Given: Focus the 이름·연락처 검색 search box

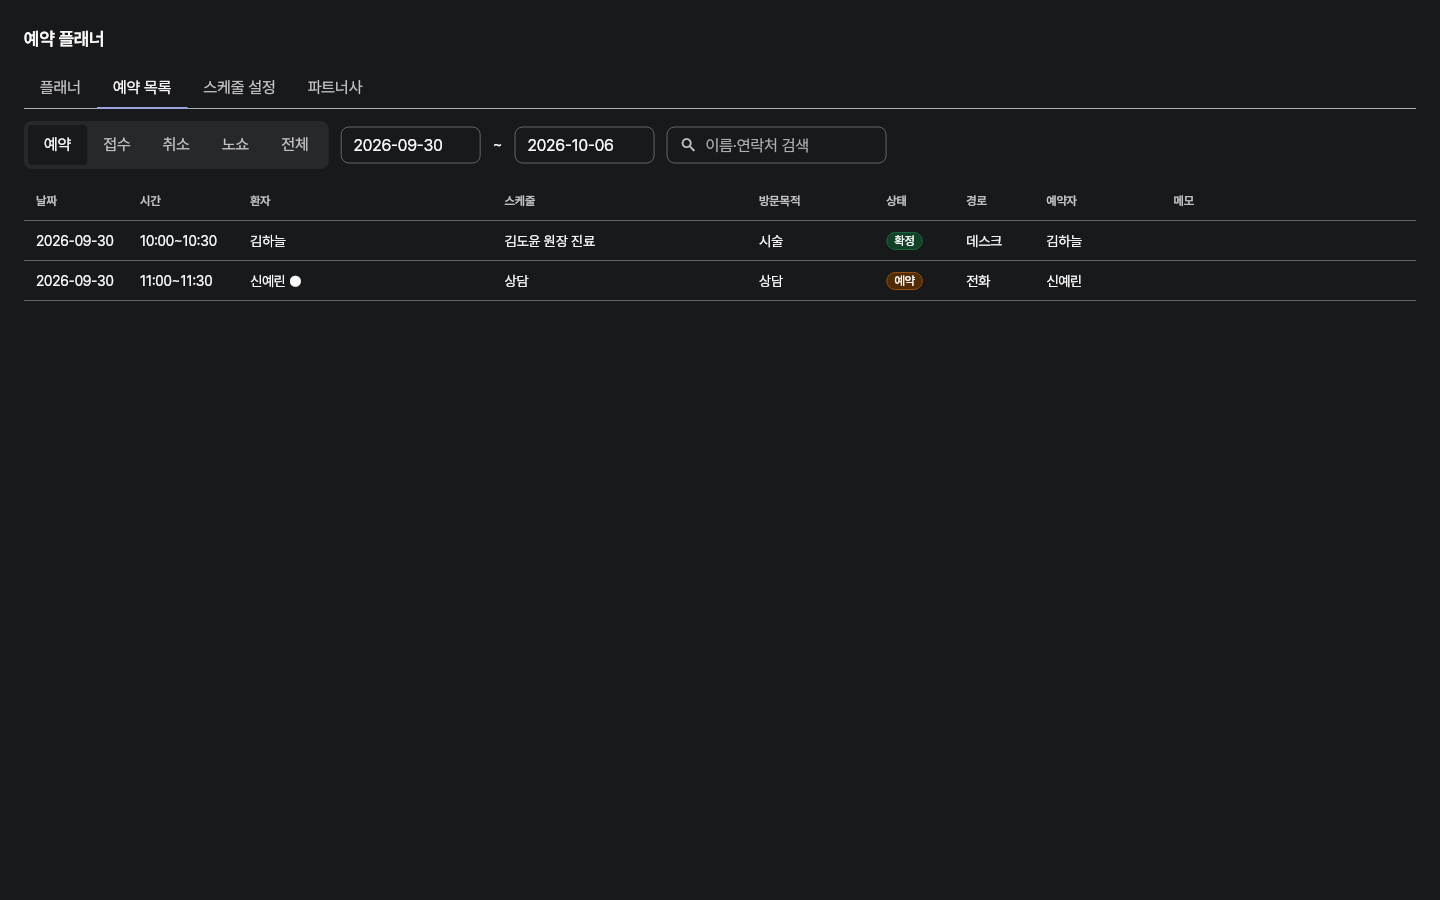Looking at the screenshot, I should (x=776, y=145).
